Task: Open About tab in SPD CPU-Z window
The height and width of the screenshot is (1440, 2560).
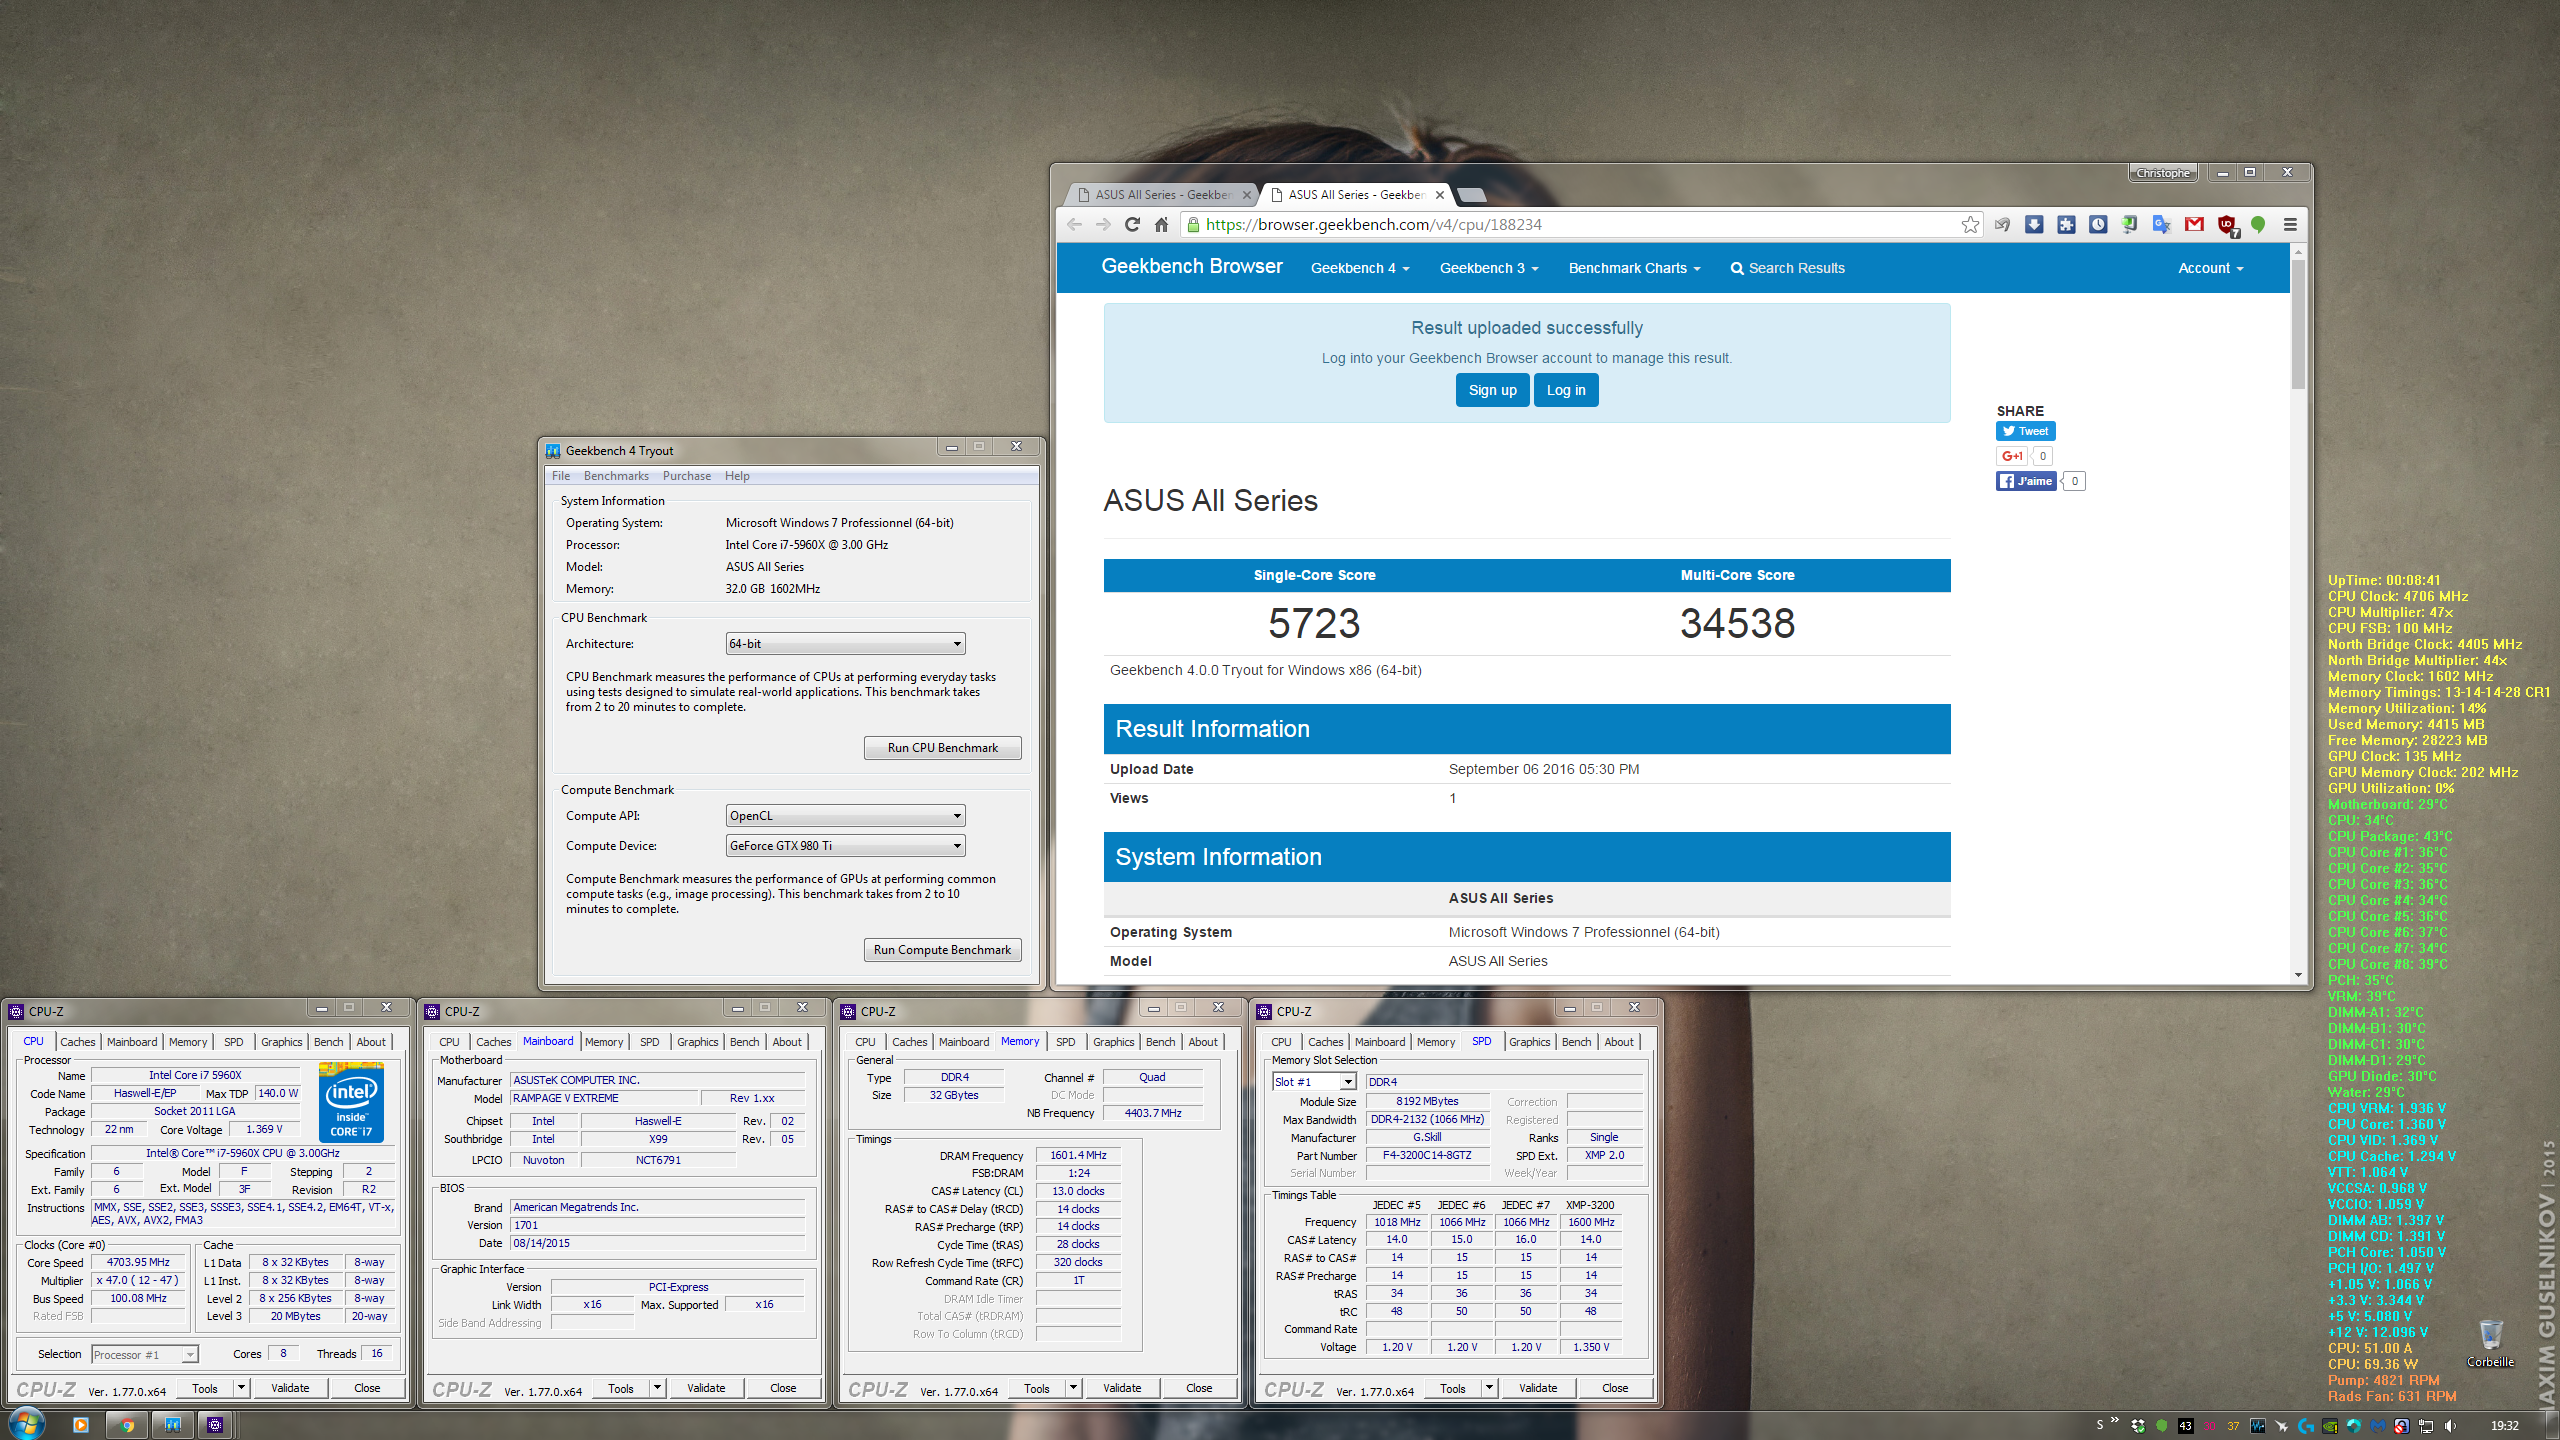Action: click(x=1619, y=1042)
